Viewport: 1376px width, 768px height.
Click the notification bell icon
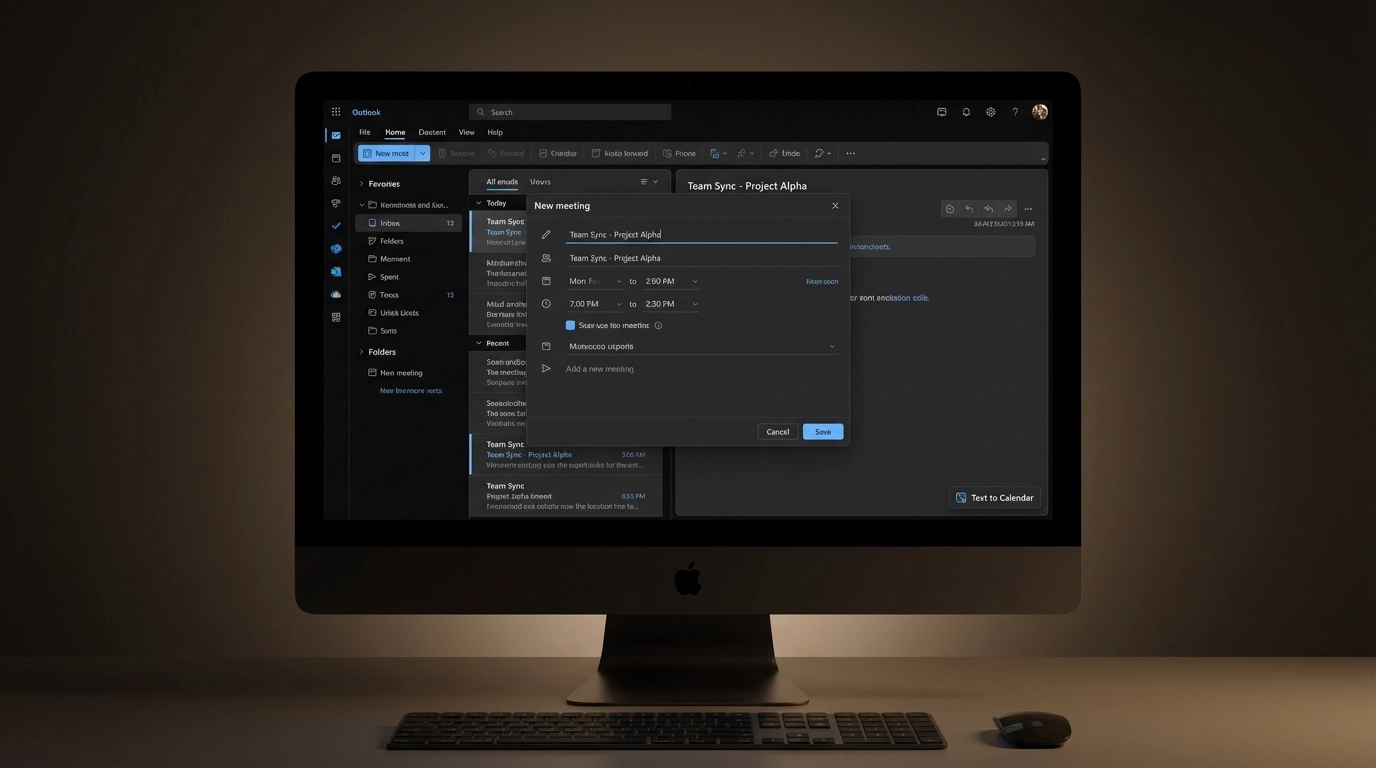pyautogui.click(x=966, y=112)
